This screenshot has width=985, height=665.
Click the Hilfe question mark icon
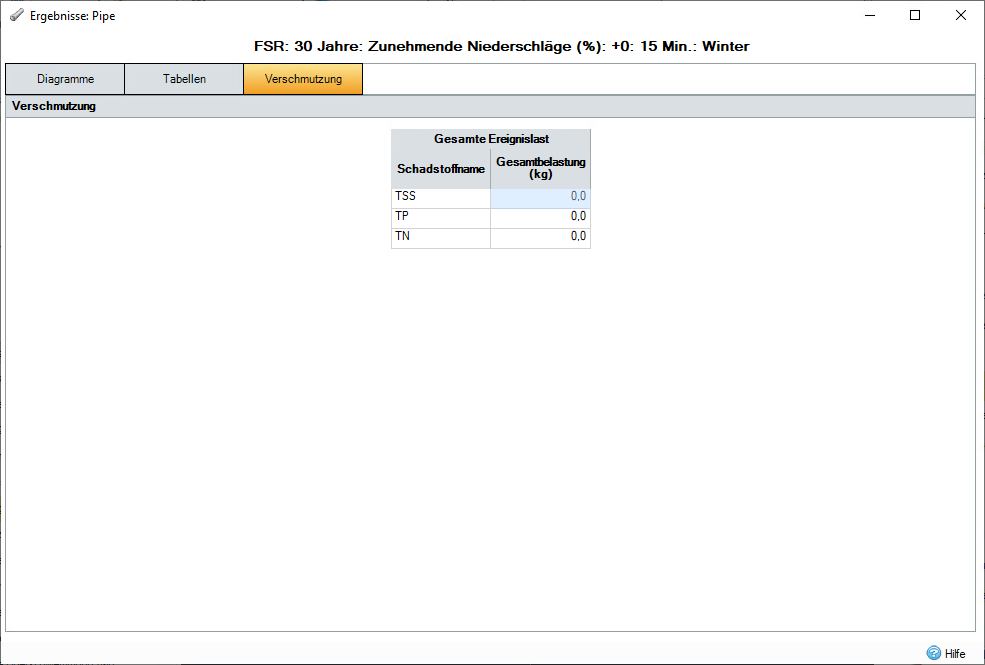pyautogui.click(x=933, y=653)
